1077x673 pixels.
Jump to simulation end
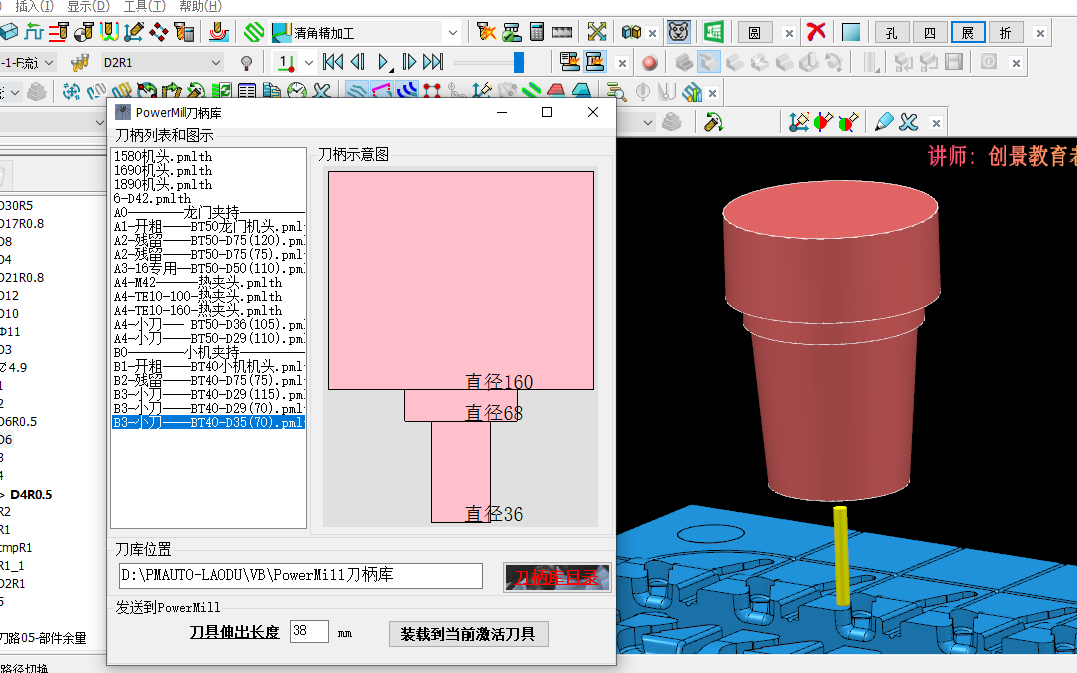(x=433, y=62)
